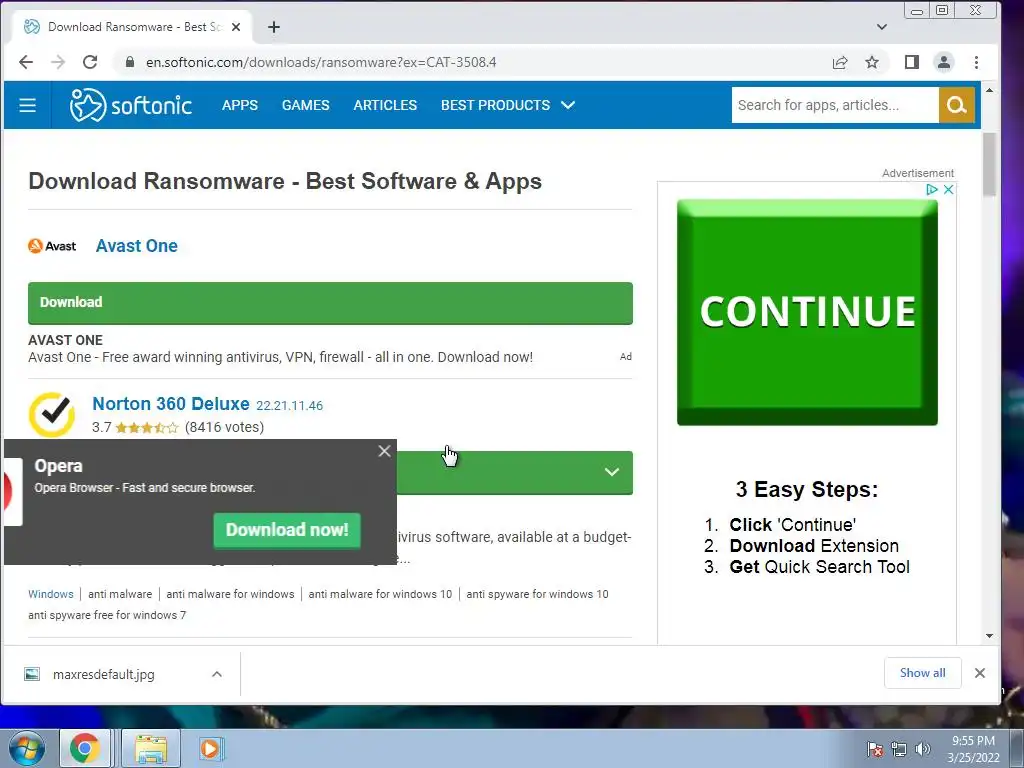Select the anti malware for windows 10 tag
The width and height of the screenshot is (1024, 768).
pos(380,594)
